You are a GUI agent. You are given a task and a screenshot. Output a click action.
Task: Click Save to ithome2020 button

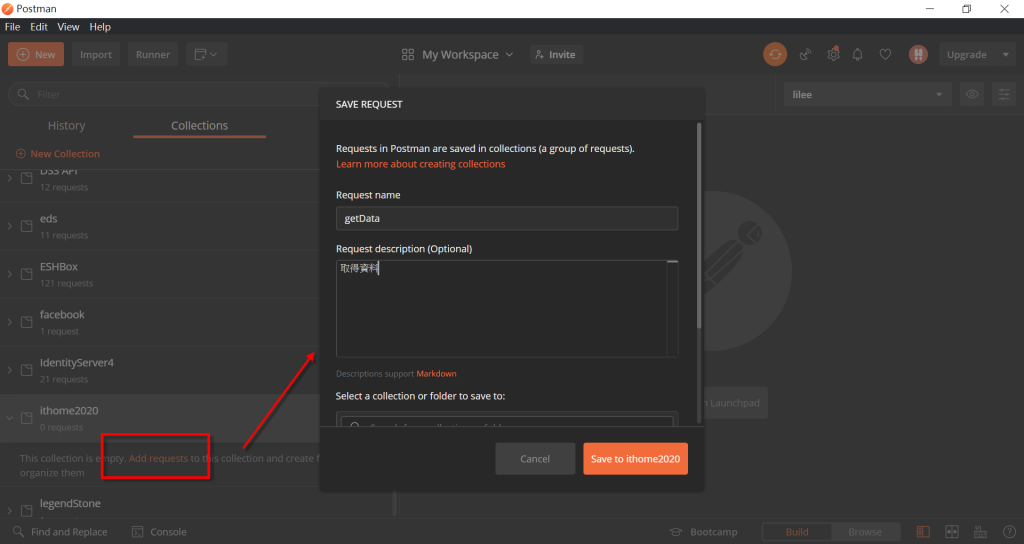pos(635,458)
